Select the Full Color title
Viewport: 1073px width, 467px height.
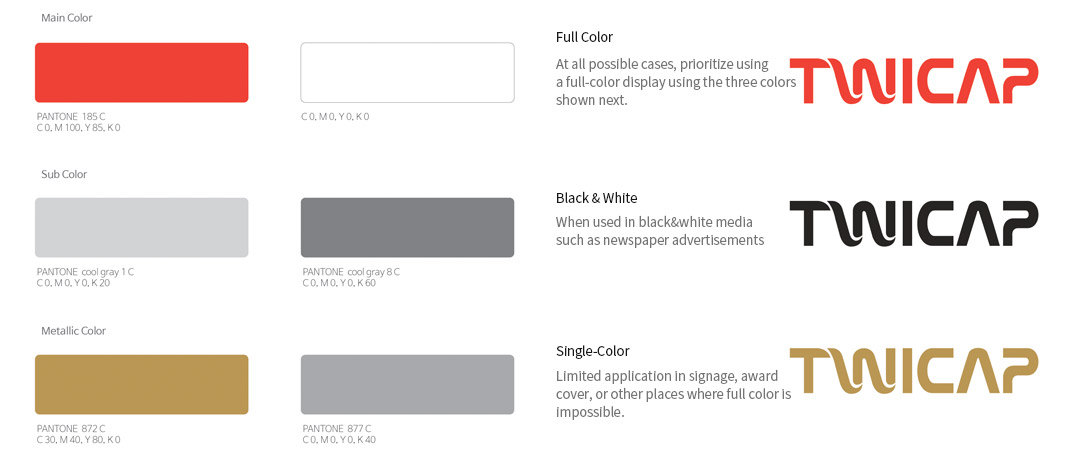coord(584,37)
